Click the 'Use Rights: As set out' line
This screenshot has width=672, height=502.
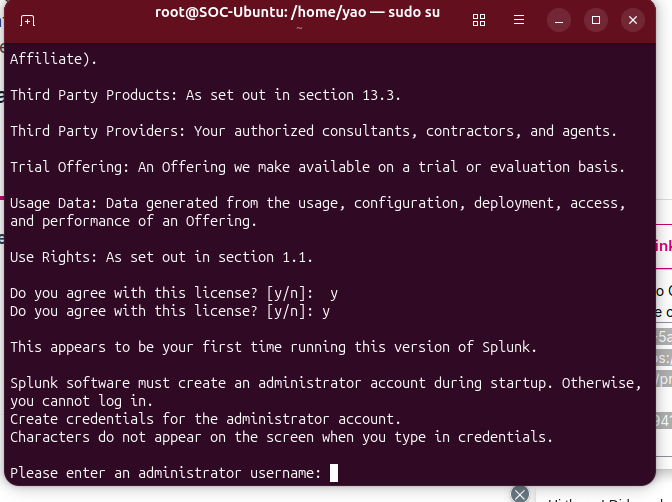[161, 257]
